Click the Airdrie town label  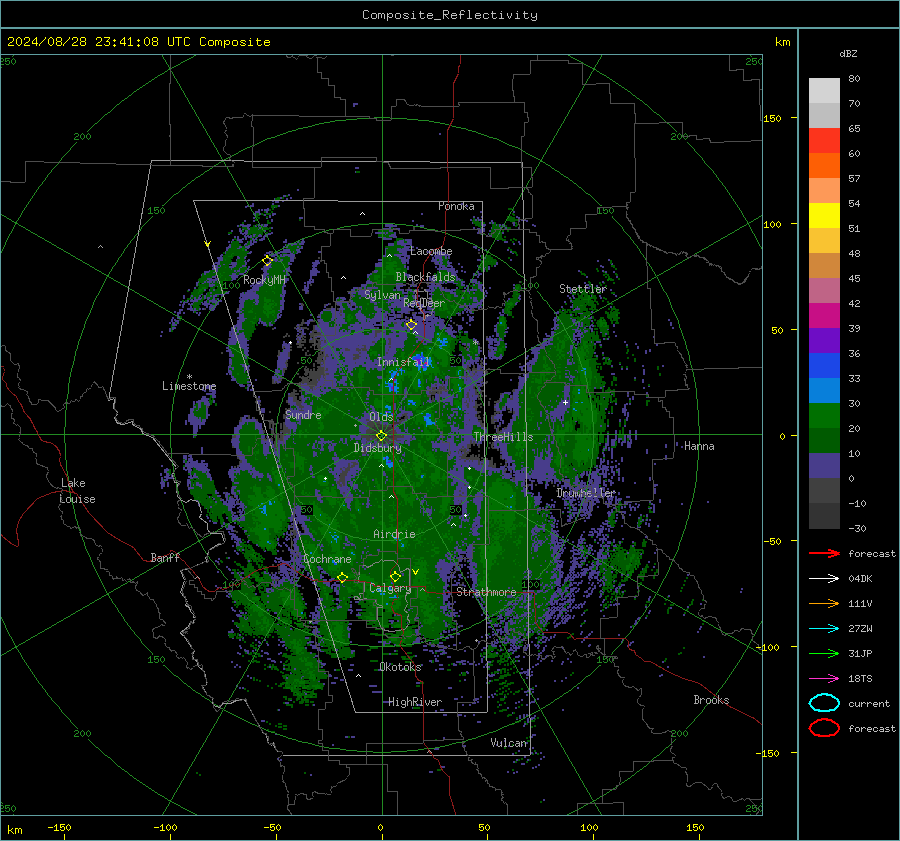pyautogui.click(x=394, y=534)
